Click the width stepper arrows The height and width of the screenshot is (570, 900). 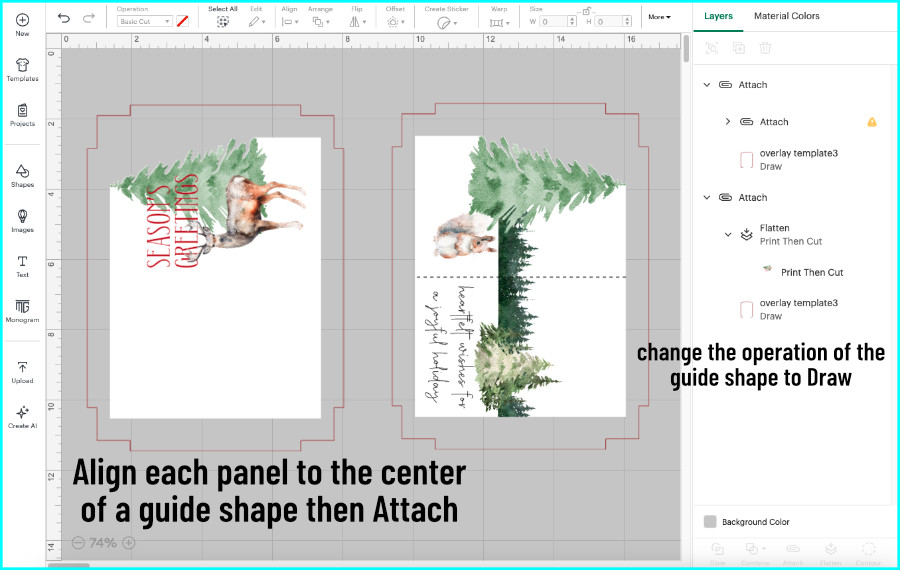(x=572, y=21)
